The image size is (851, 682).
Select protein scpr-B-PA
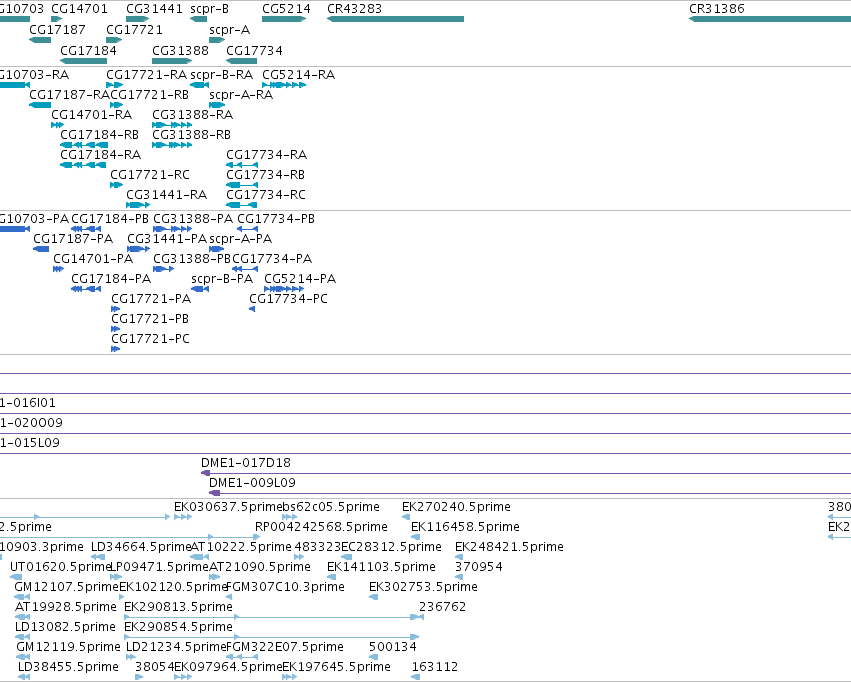pos(222,279)
